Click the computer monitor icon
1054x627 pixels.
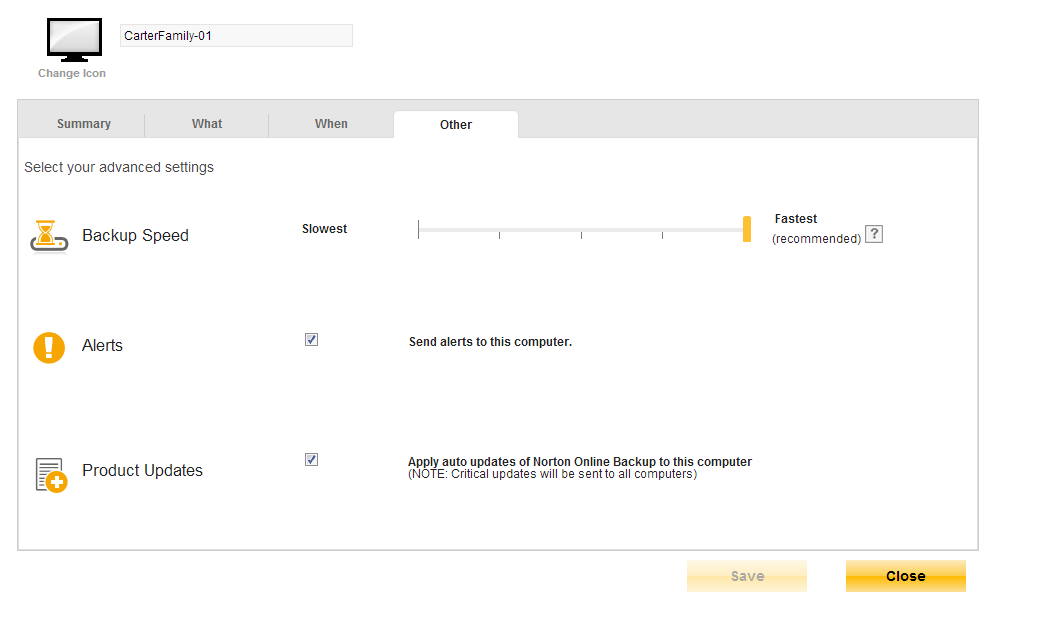[x=74, y=40]
